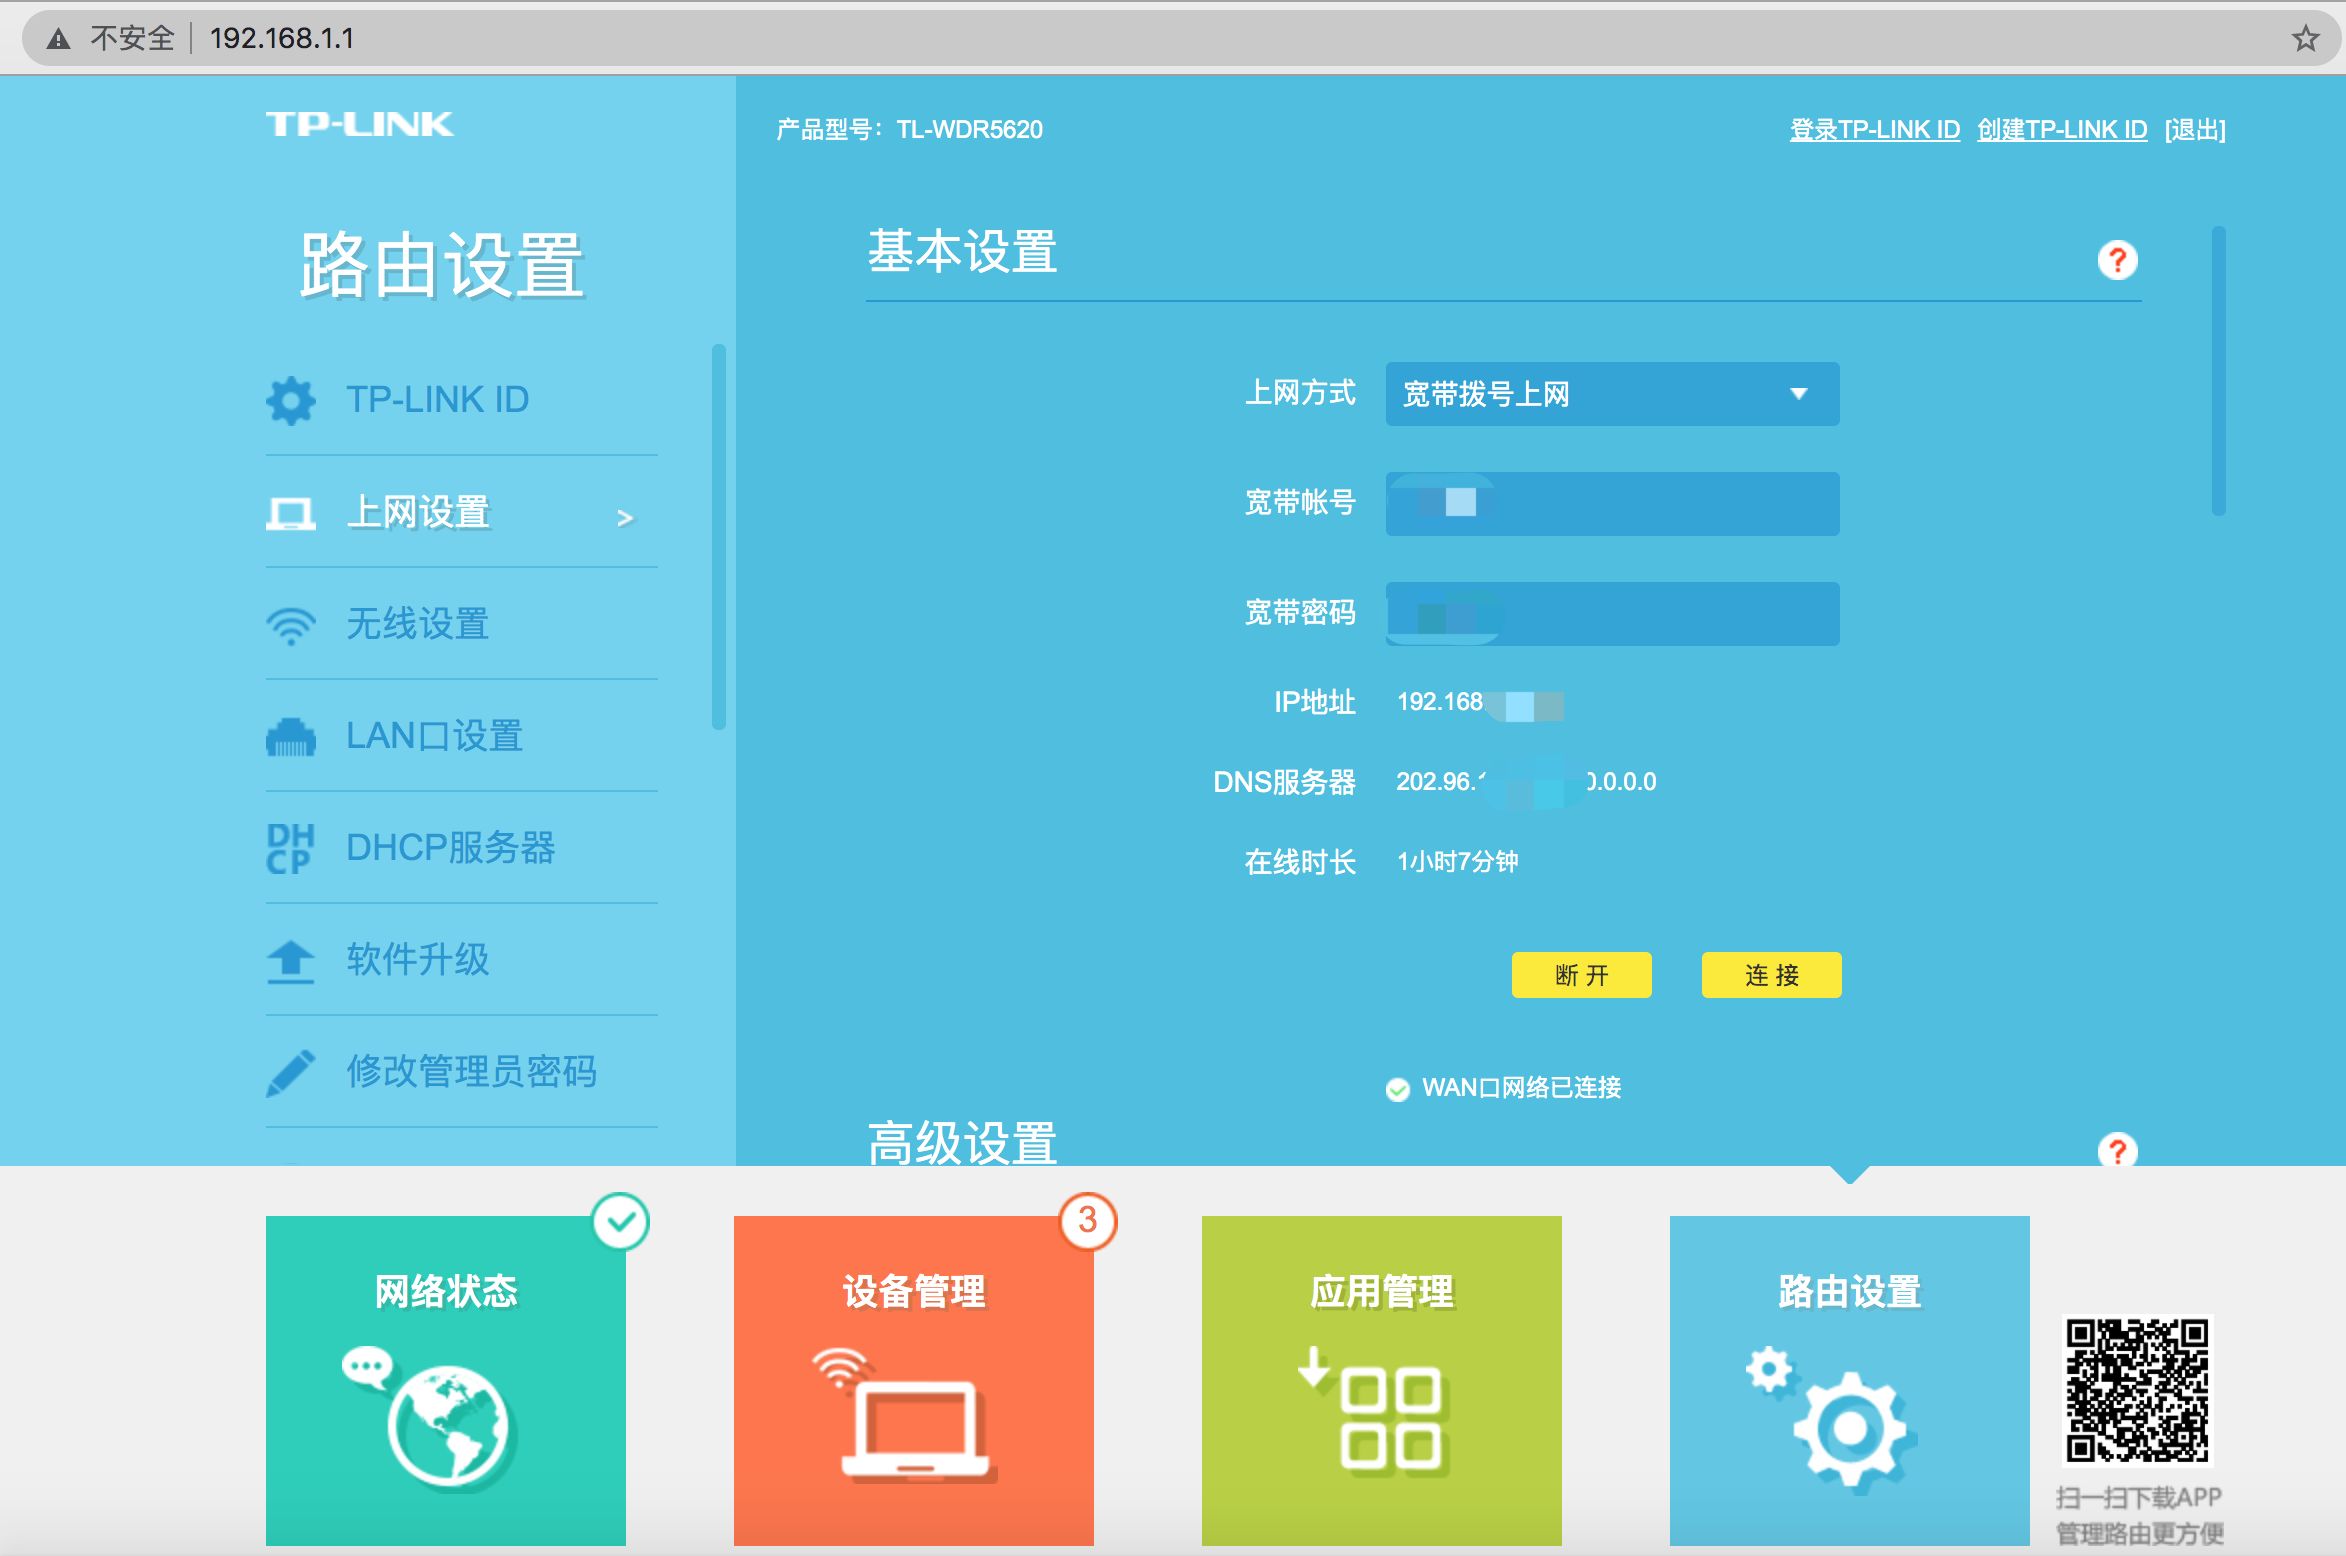Screen dimensions: 2346x1556
Task: Click the 不安全 label in address bar
Action: click(132, 38)
